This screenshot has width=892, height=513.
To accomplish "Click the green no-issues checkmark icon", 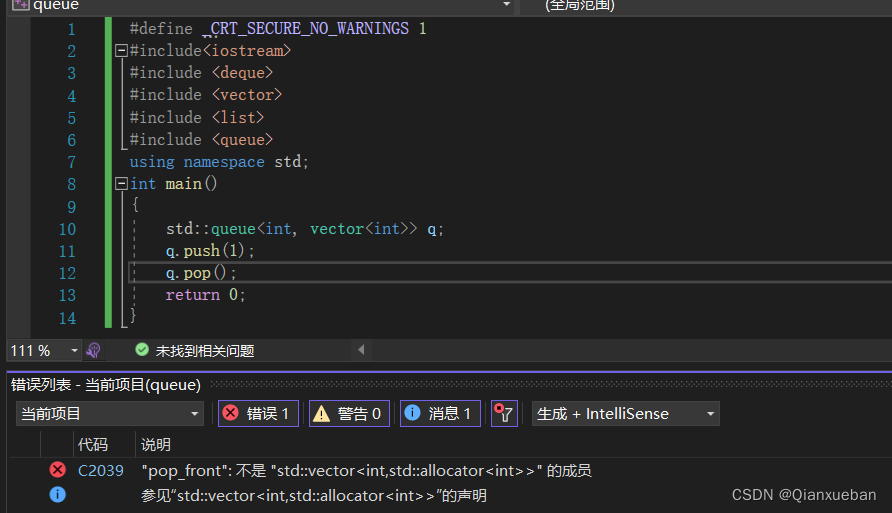I will pos(142,350).
